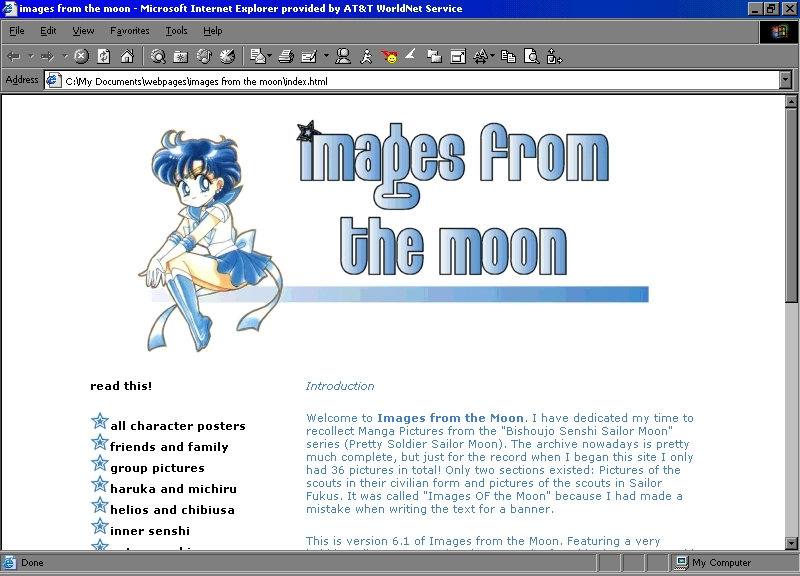Open the 'friends and family' link
Screen dimensions: 800x576
tap(169, 446)
